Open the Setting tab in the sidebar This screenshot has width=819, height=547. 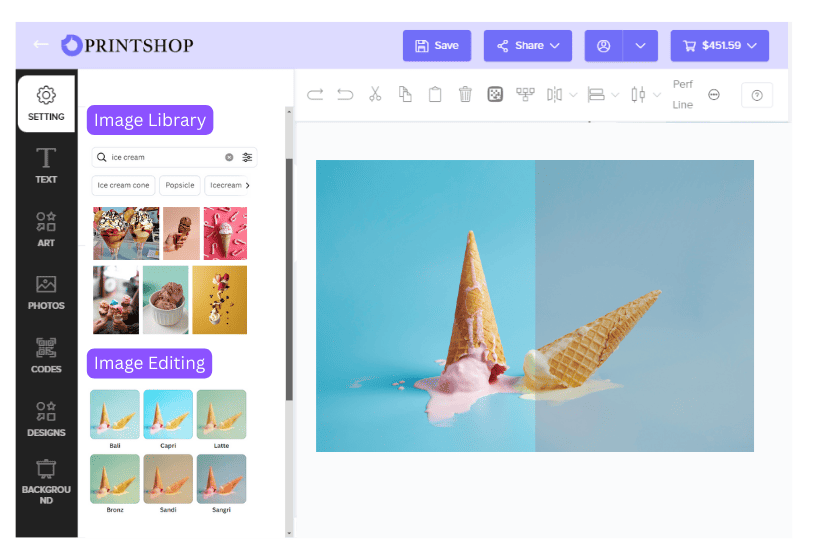click(x=46, y=103)
